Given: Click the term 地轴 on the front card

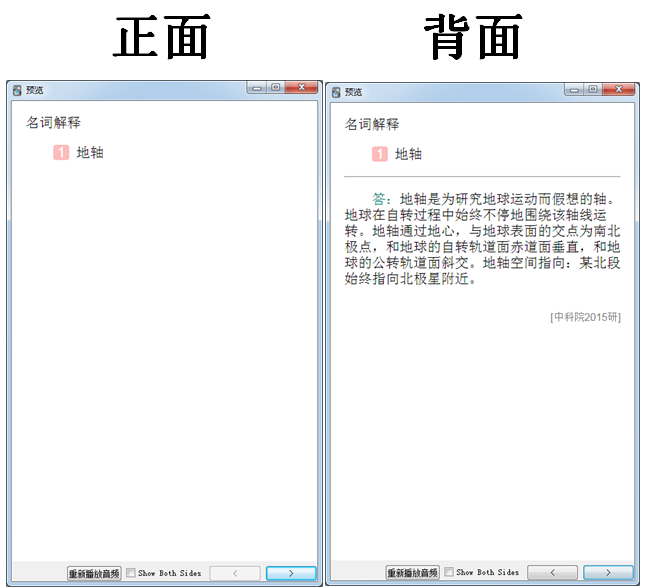Looking at the screenshot, I should coord(90,152).
